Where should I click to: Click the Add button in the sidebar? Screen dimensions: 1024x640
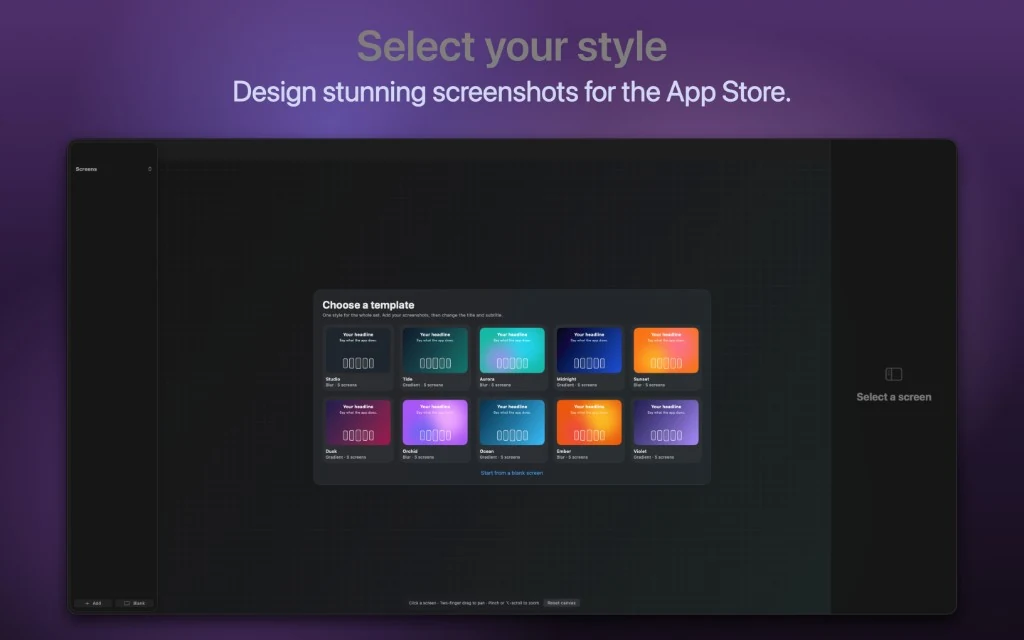(x=93, y=603)
